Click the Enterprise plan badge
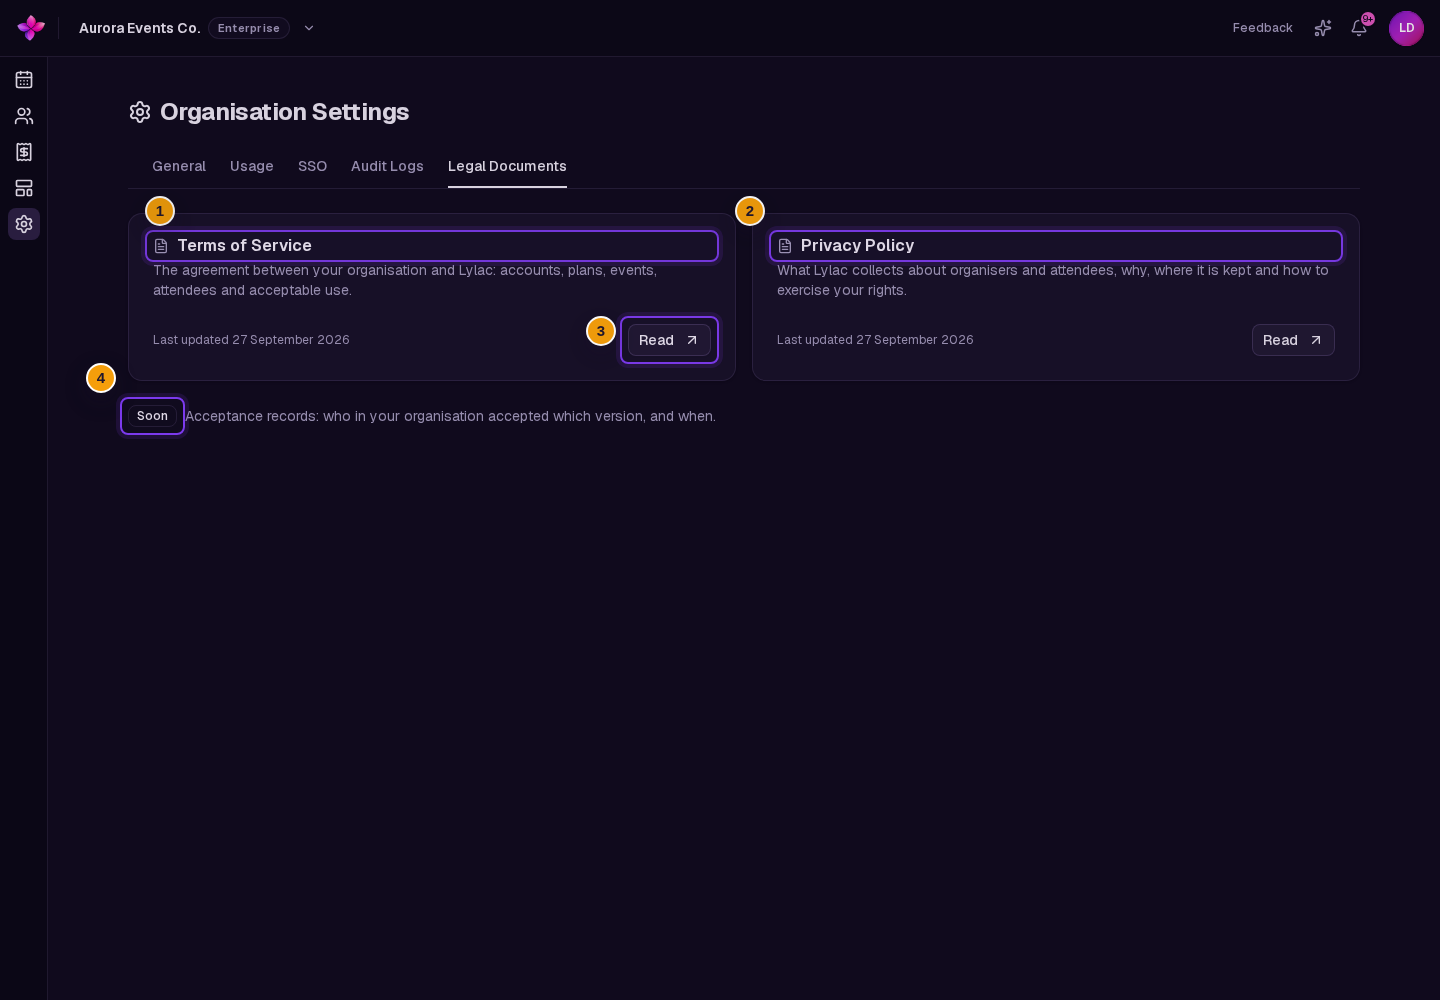 [249, 28]
